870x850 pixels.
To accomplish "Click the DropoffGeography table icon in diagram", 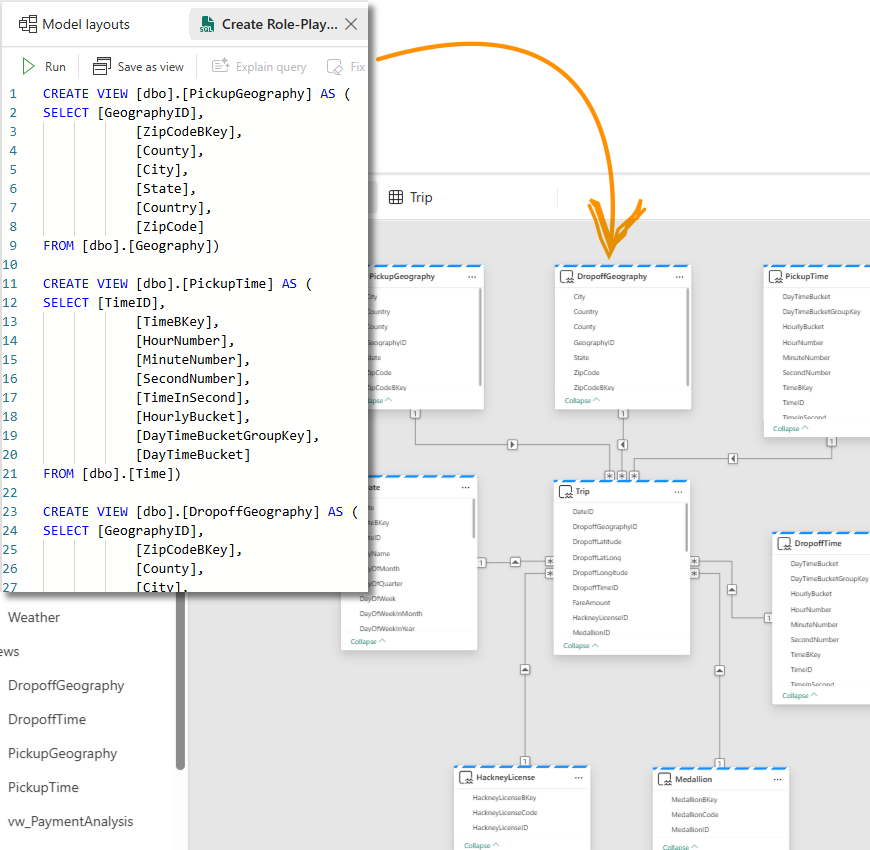I will point(567,277).
